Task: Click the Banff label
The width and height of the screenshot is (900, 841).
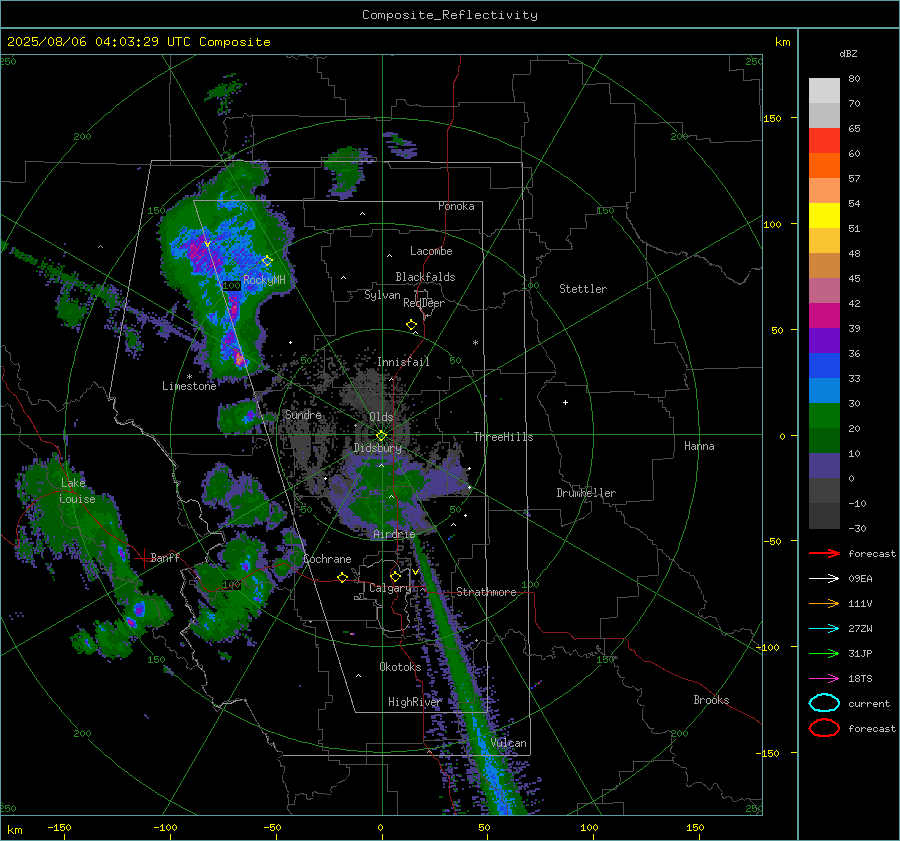Action: pyautogui.click(x=165, y=557)
